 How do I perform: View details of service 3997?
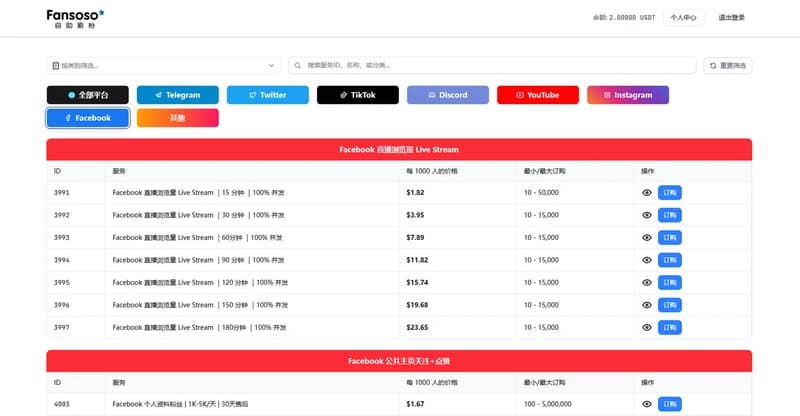pyautogui.click(x=646, y=328)
